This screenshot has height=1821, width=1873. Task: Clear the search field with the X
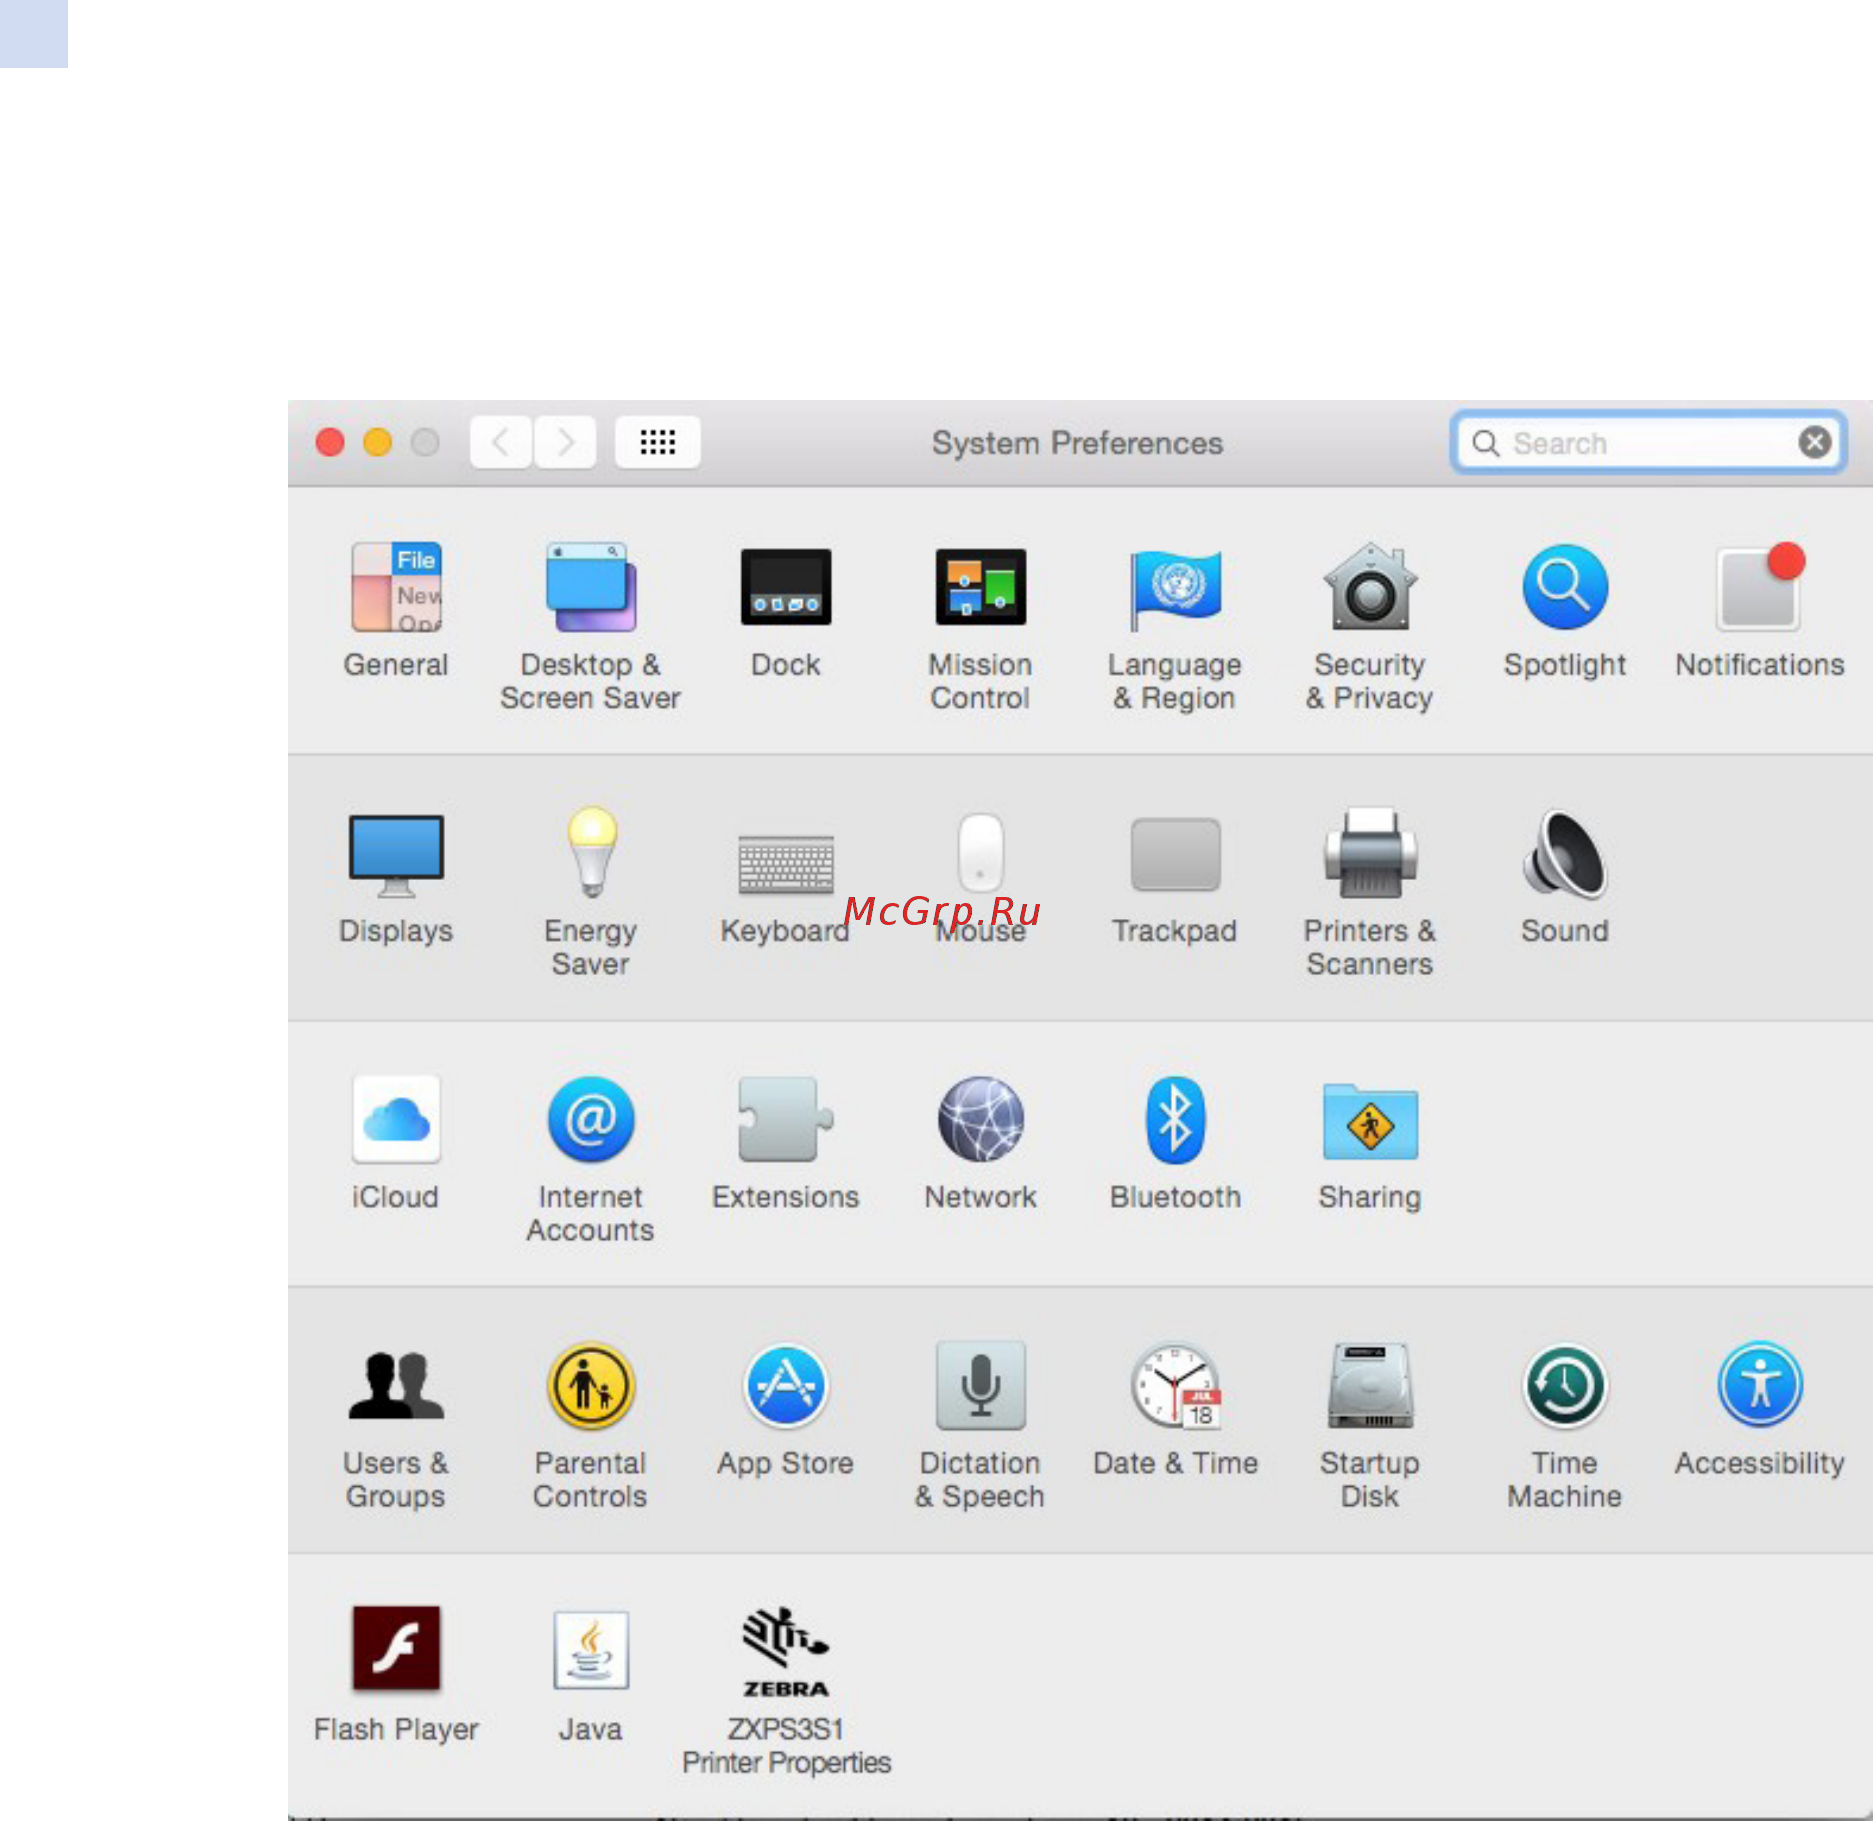pos(1815,442)
